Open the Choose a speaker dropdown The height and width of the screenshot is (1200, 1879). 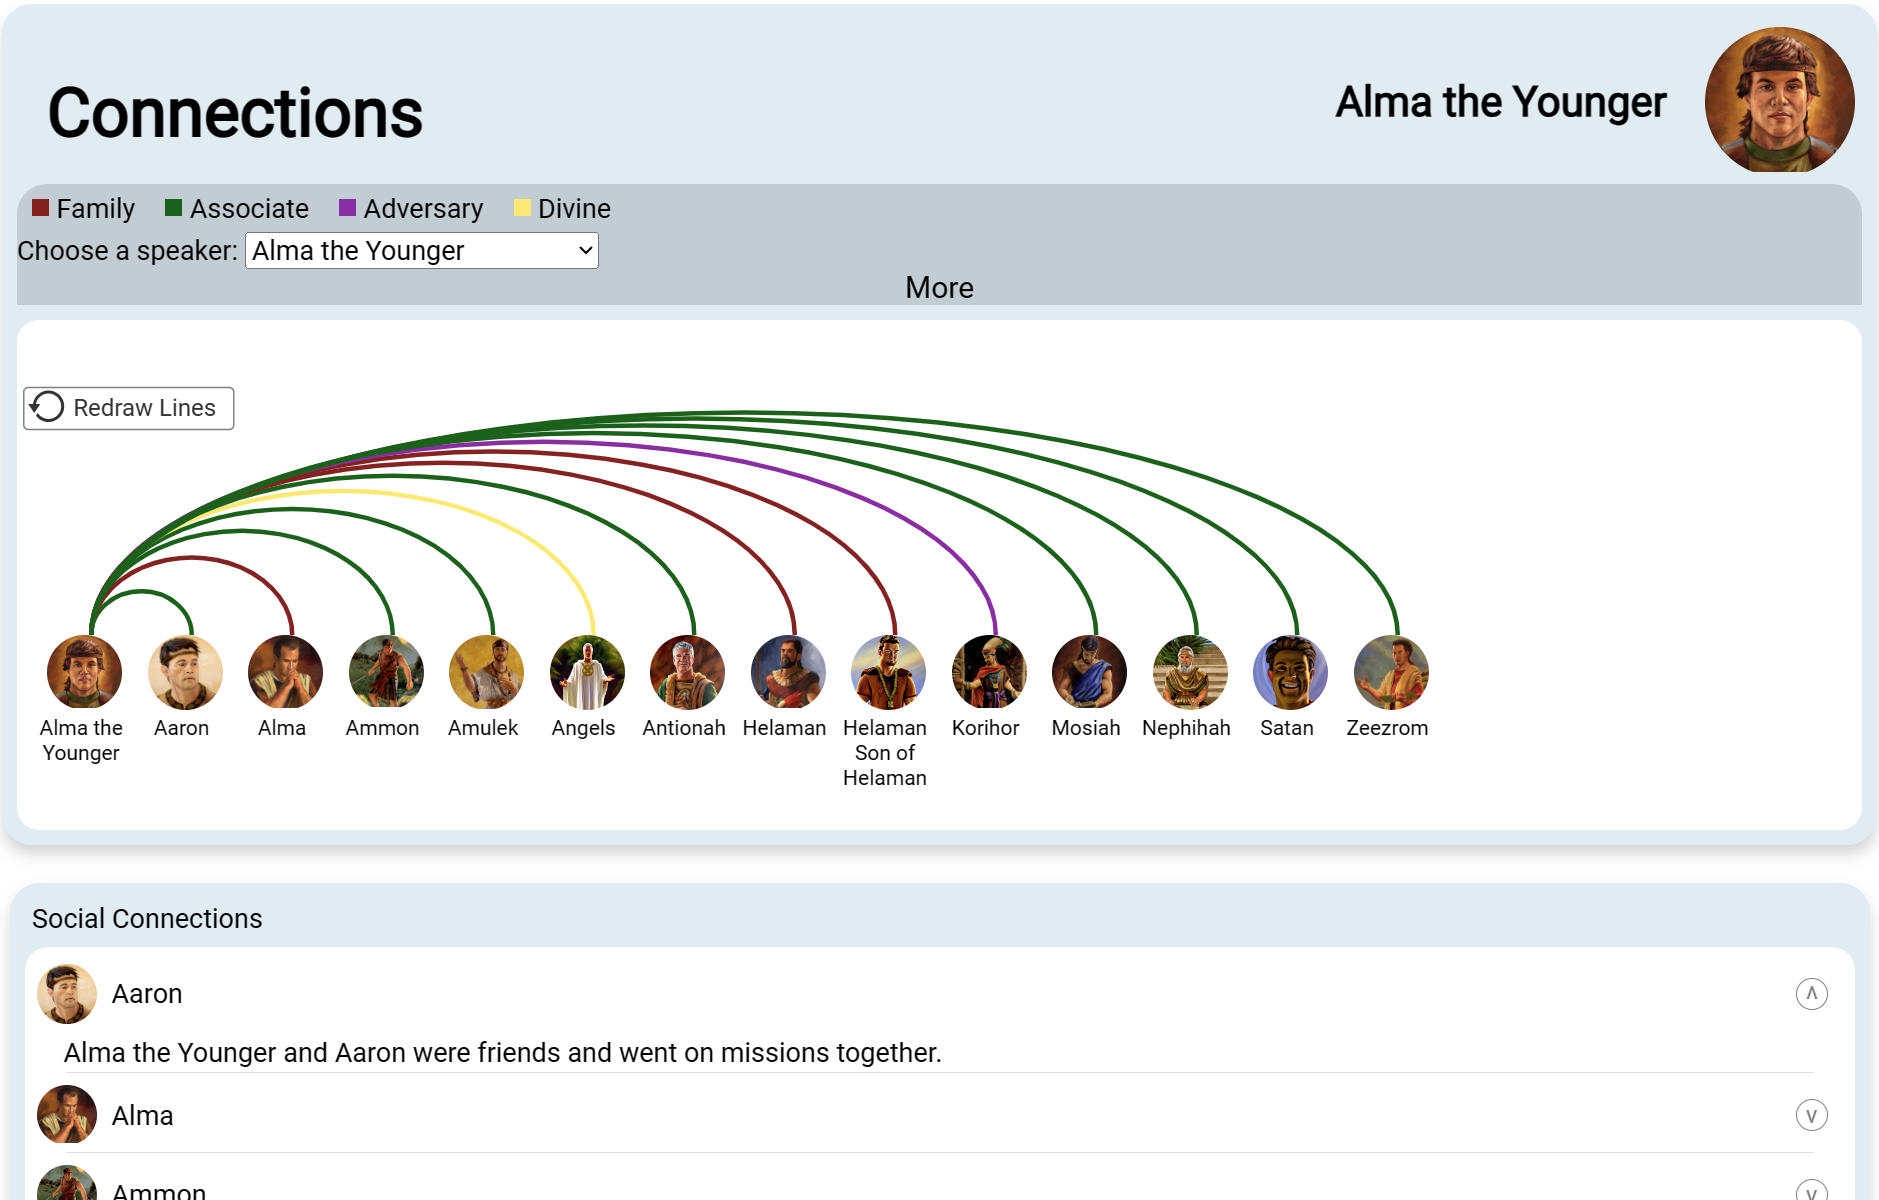(x=421, y=250)
